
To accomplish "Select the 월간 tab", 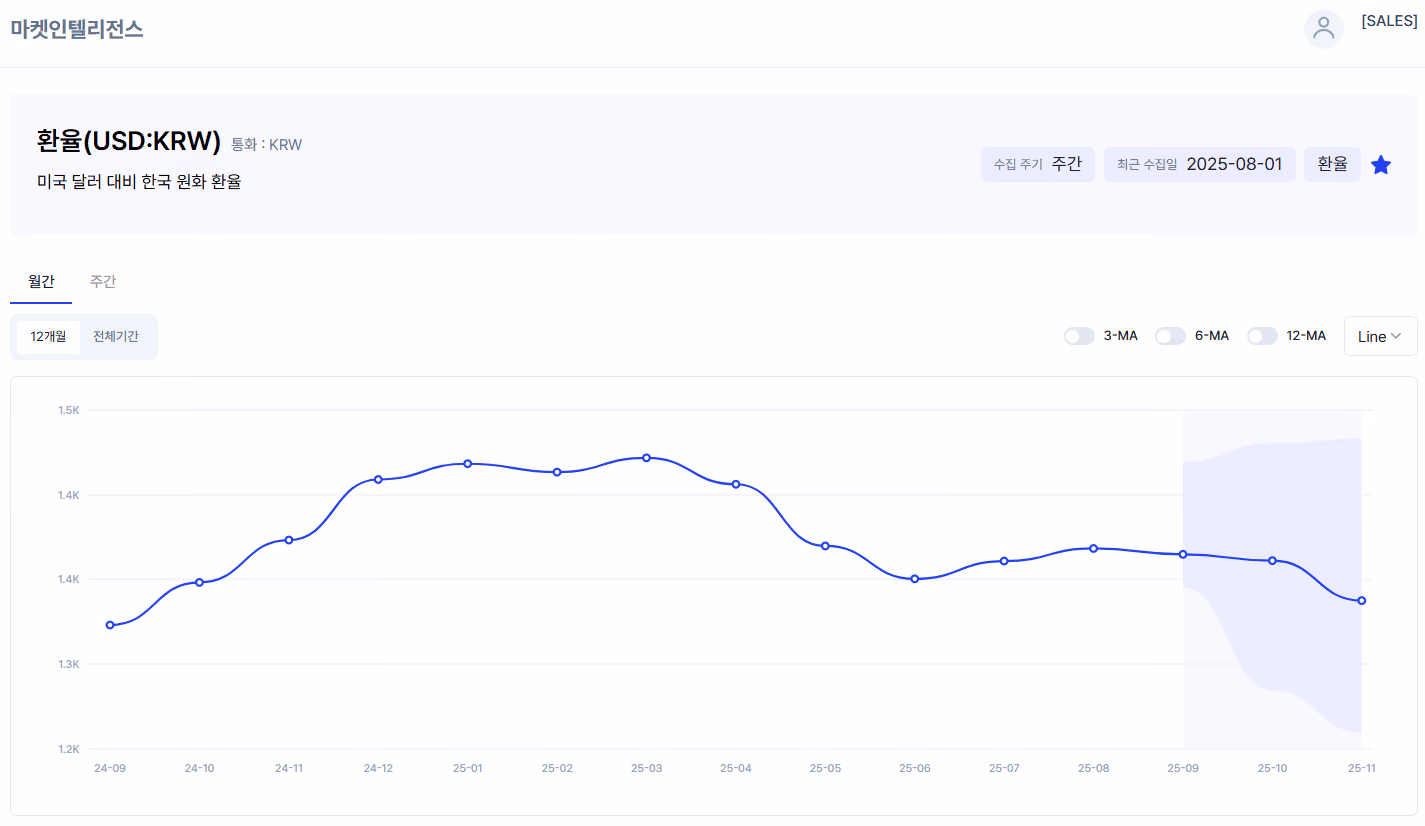I will point(41,282).
